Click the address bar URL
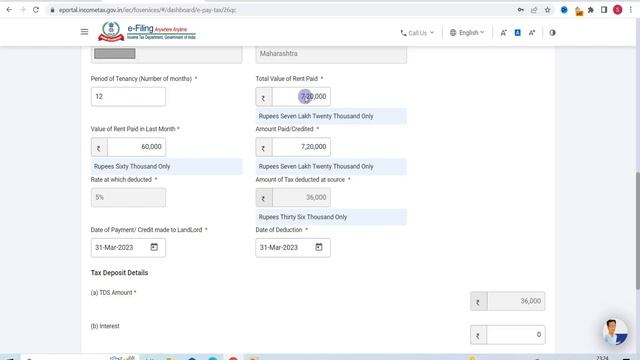640x360 pixels. [147, 10]
